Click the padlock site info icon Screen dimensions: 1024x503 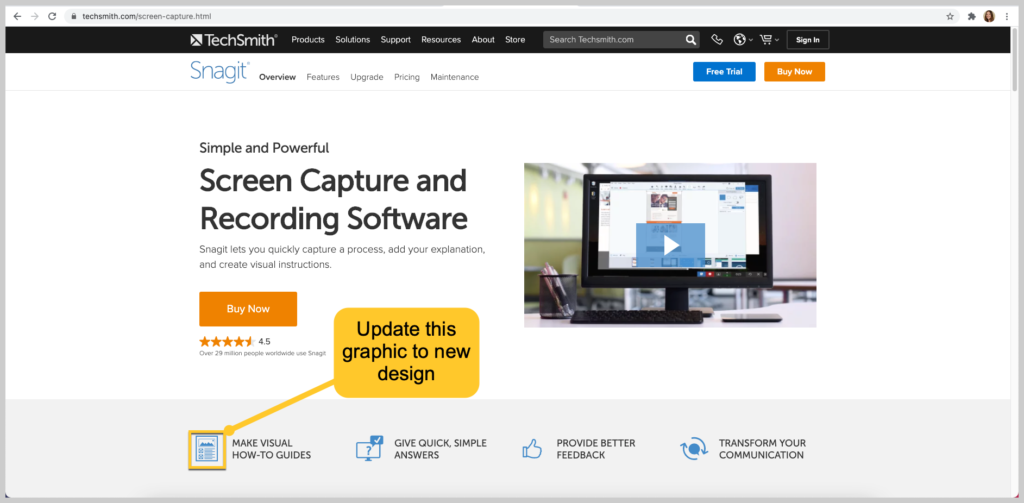74,16
